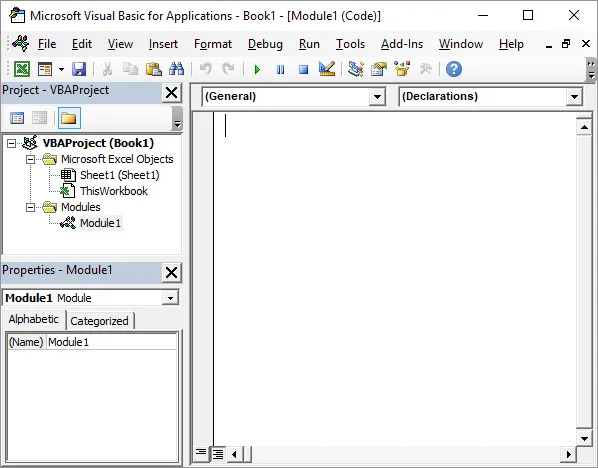Close the Project - VBAProject pane
The image size is (598, 468).
172,93
